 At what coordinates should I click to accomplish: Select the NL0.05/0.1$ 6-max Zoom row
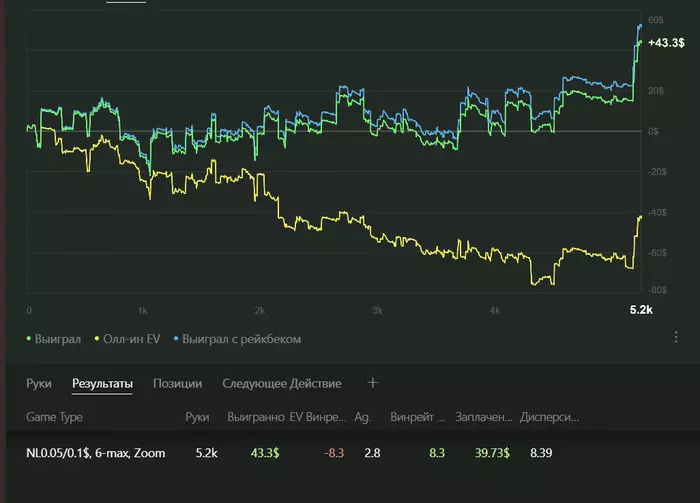point(96,453)
